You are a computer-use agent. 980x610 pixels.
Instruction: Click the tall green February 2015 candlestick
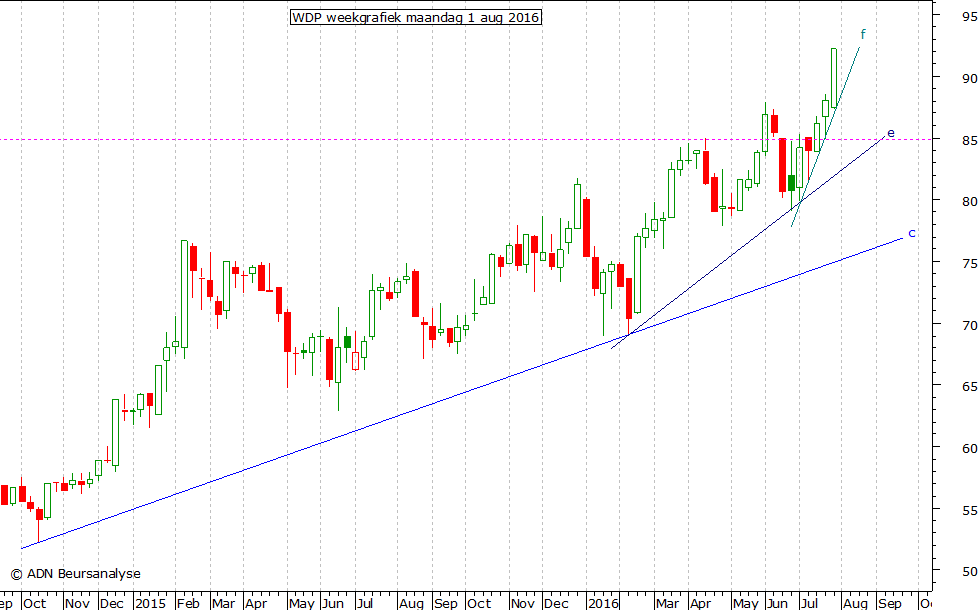click(184, 294)
